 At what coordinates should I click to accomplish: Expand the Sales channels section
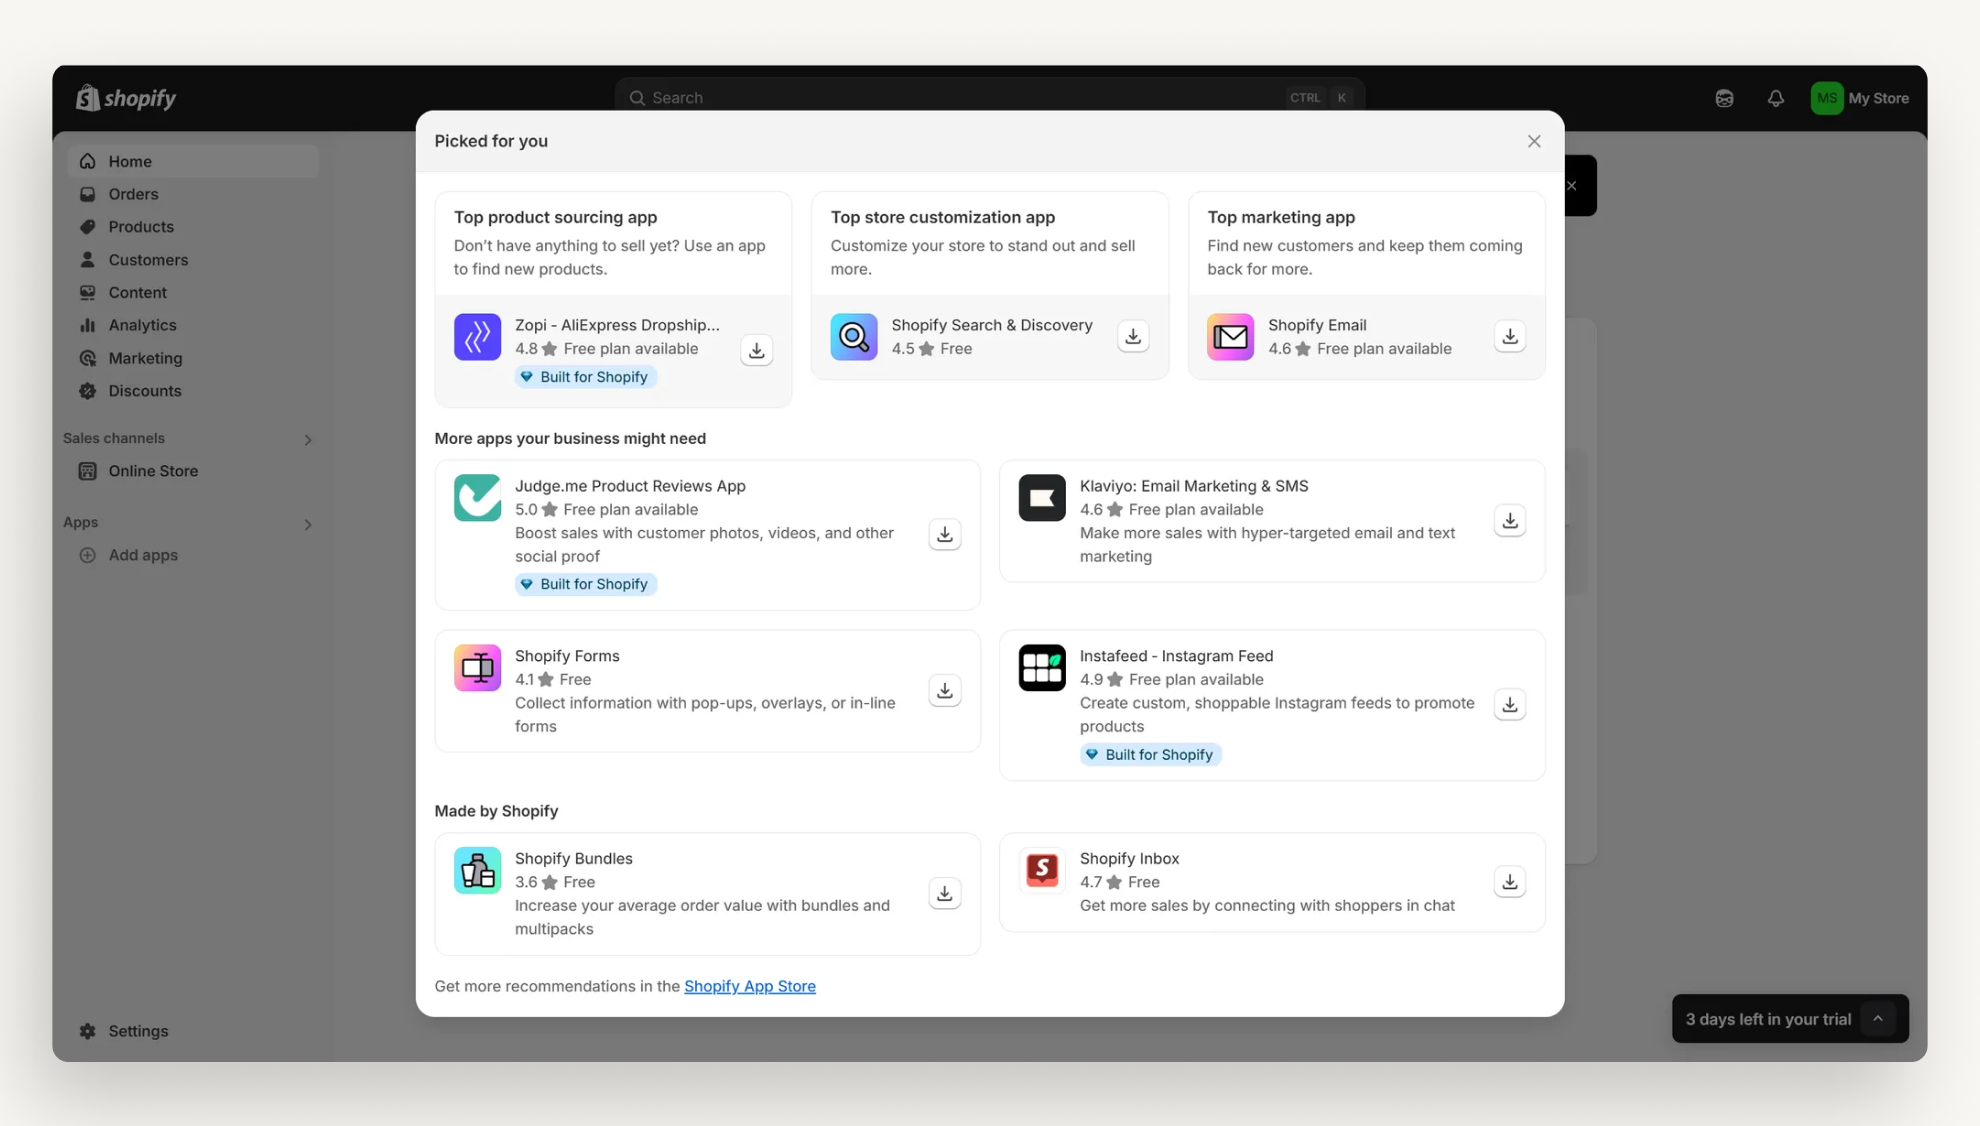pyautogui.click(x=308, y=439)
